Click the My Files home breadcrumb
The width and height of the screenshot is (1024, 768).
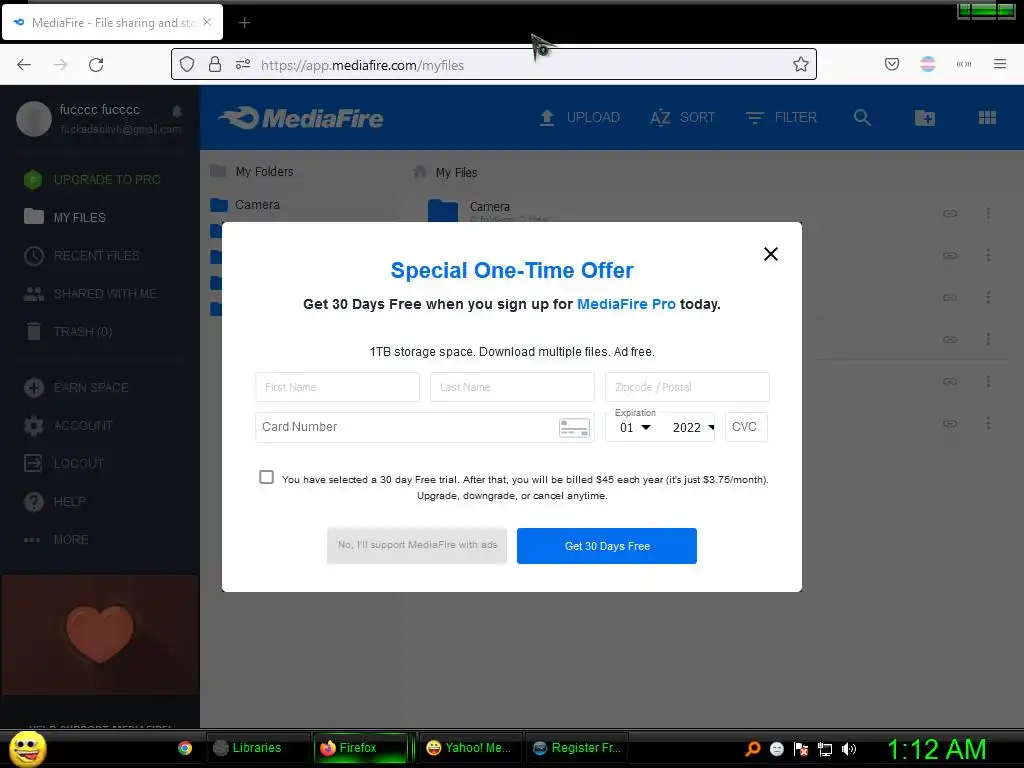(x=446, y=172)
